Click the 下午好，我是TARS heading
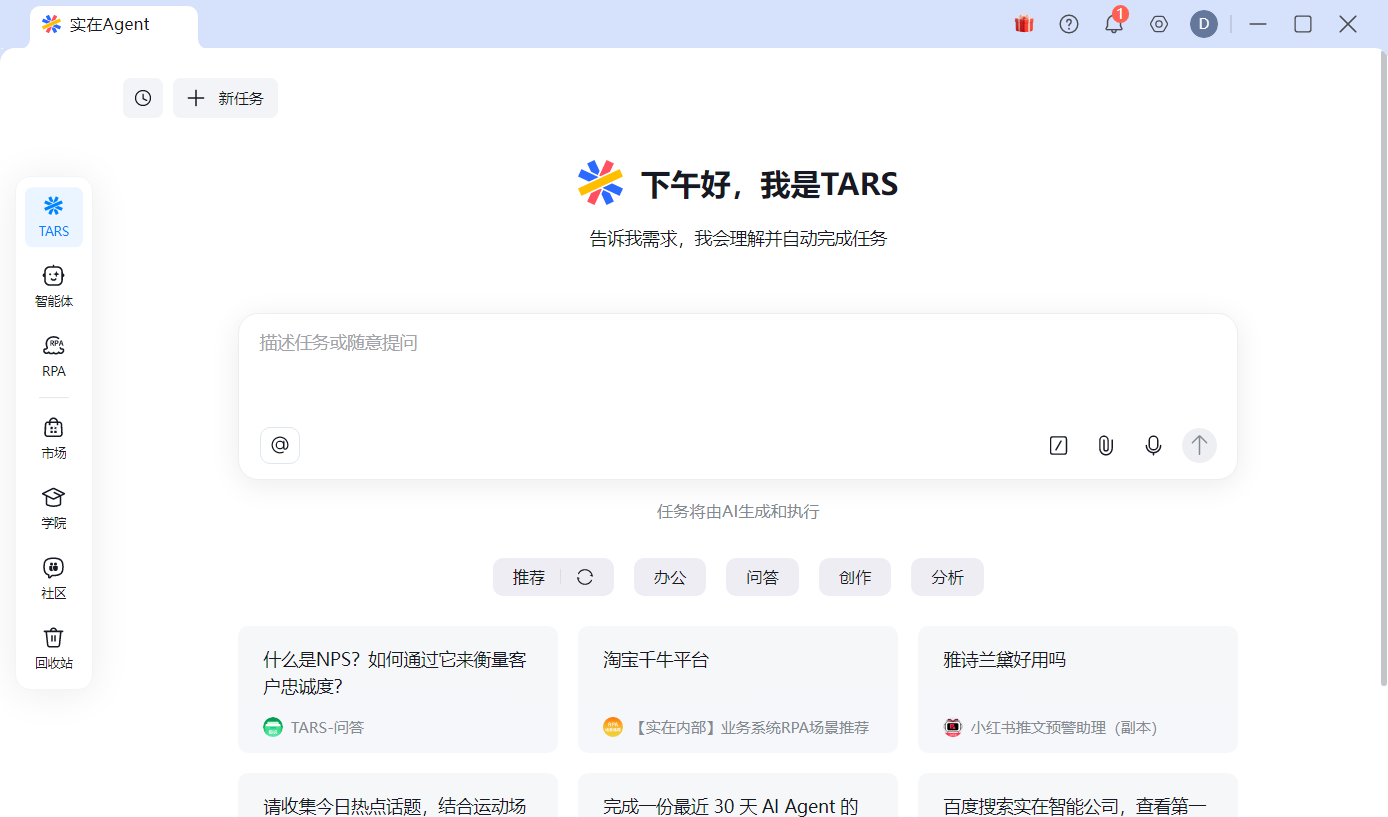 click(769, 184)
